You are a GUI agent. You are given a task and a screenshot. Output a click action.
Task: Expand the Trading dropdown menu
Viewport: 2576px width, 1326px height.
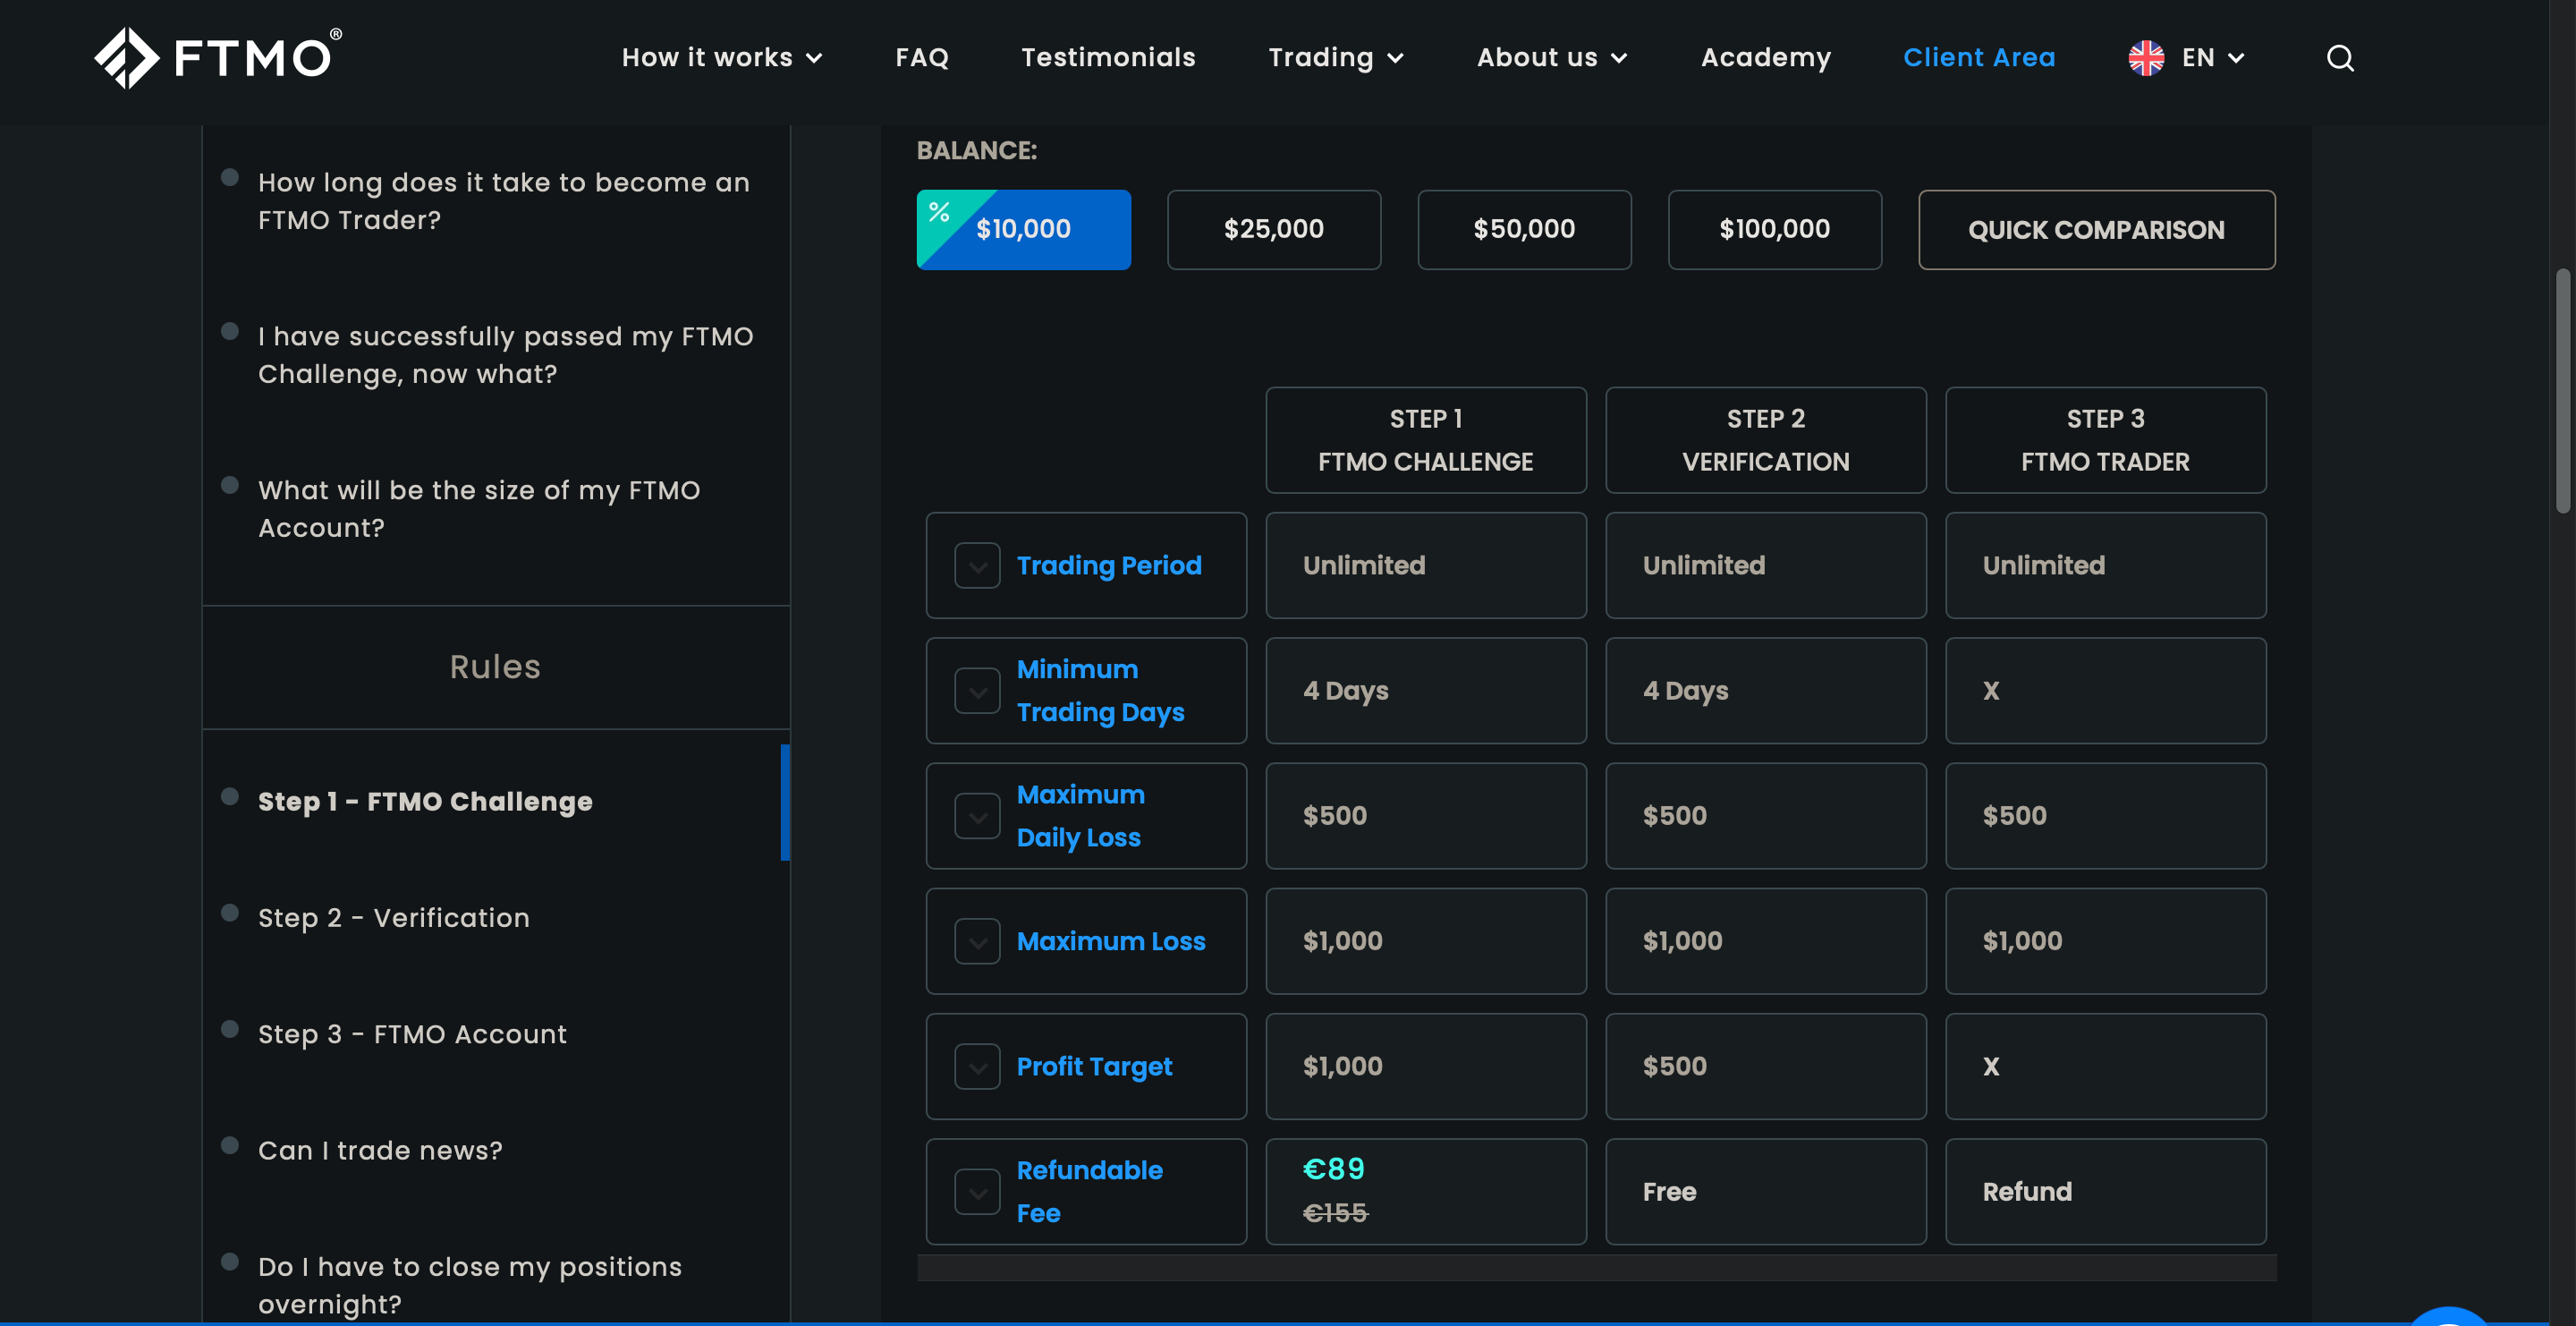[x=1336, y=58]
